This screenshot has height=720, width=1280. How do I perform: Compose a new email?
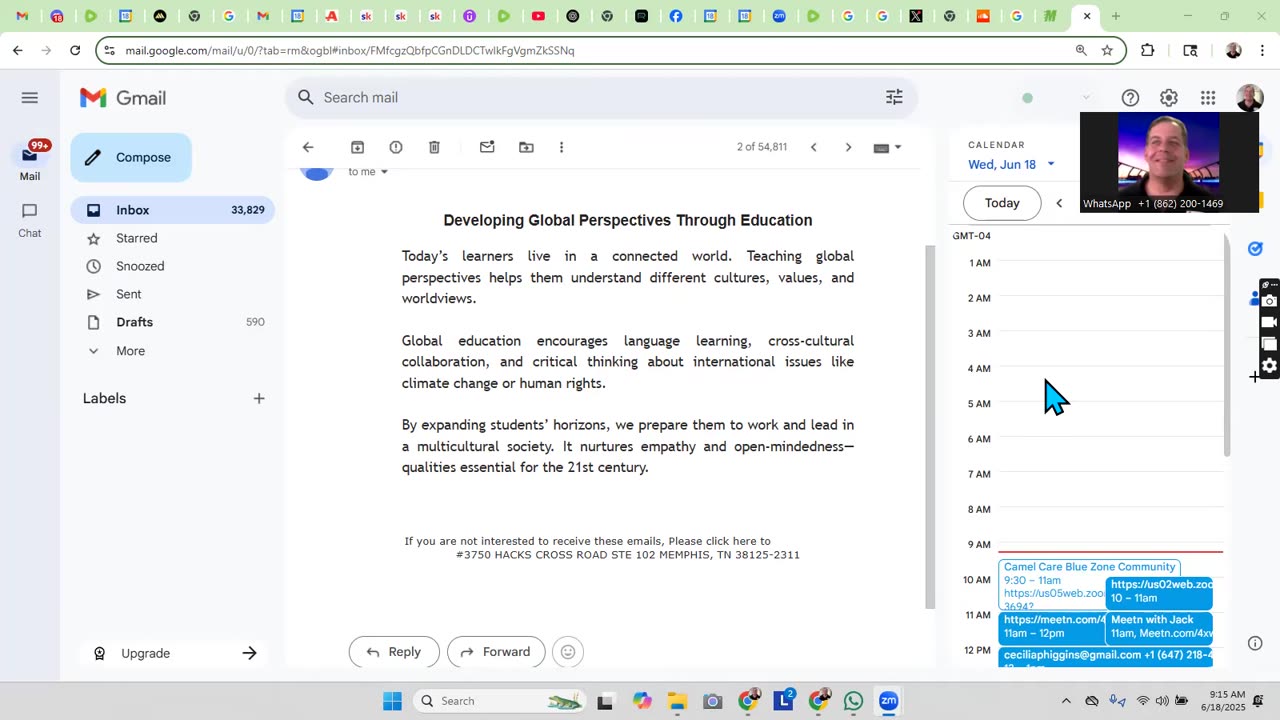(131, 157)
